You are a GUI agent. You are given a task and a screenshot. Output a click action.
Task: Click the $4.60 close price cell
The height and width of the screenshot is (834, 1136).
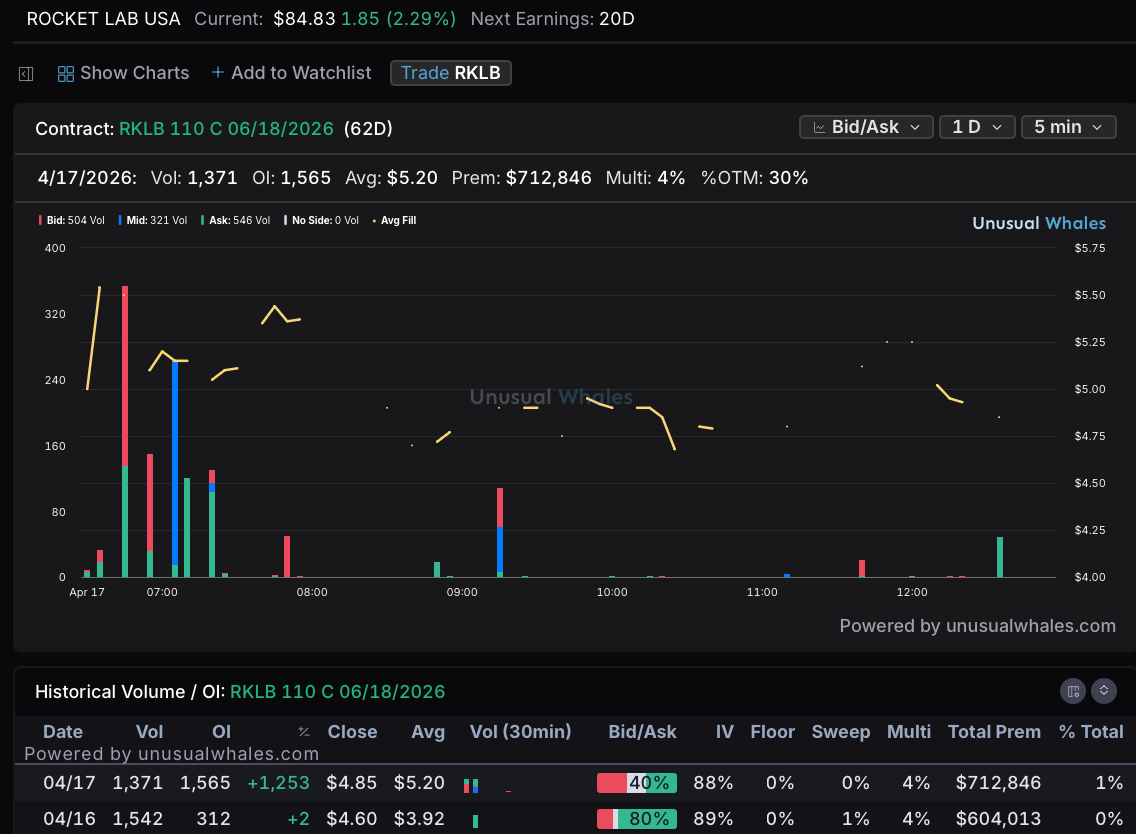[x=351, y=820]
